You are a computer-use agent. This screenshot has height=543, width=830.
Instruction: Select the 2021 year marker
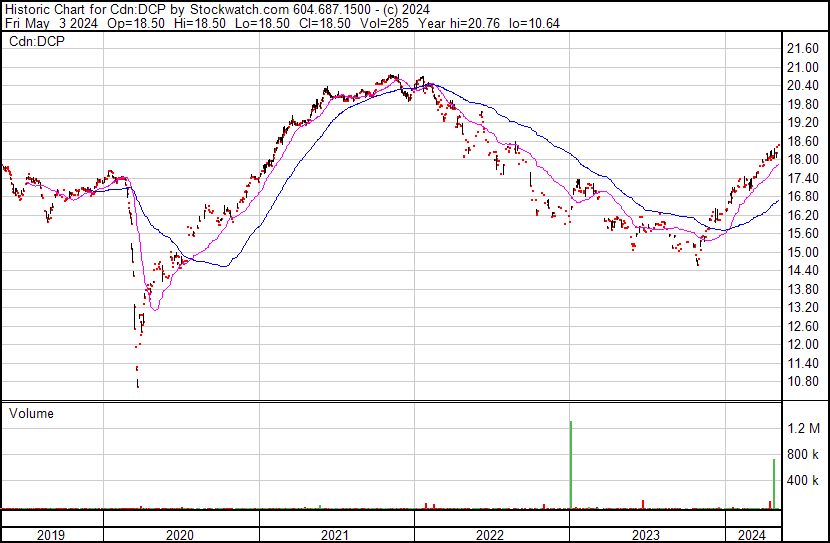point(336,535)
